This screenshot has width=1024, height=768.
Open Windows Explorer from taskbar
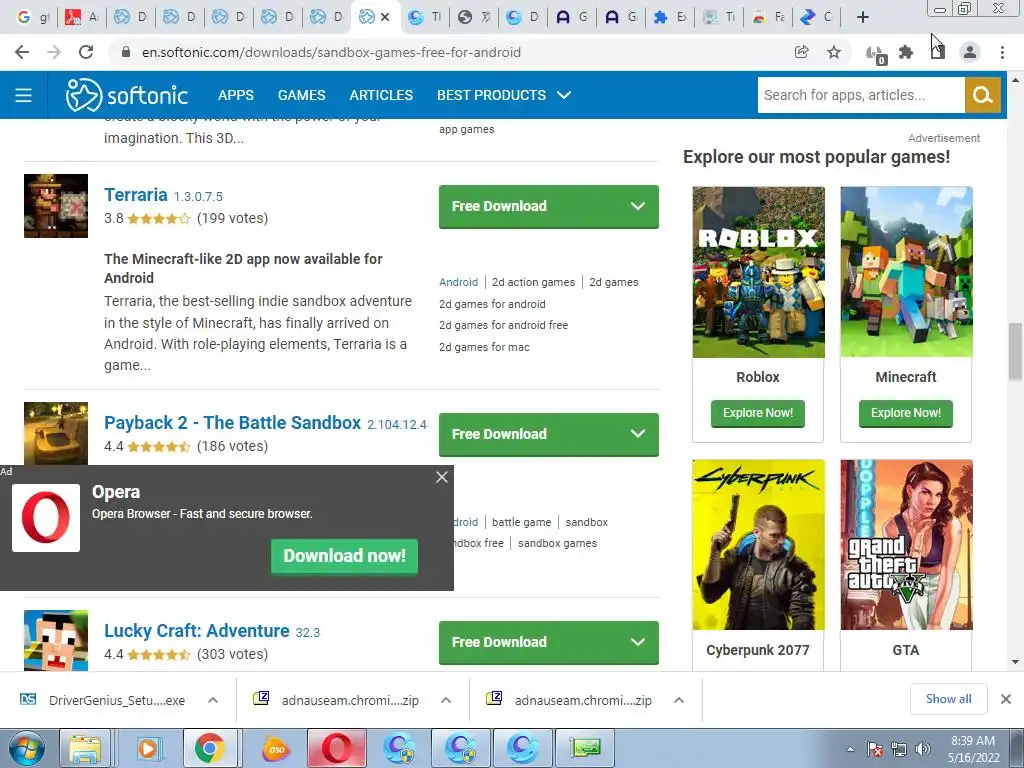coord(85,748)
